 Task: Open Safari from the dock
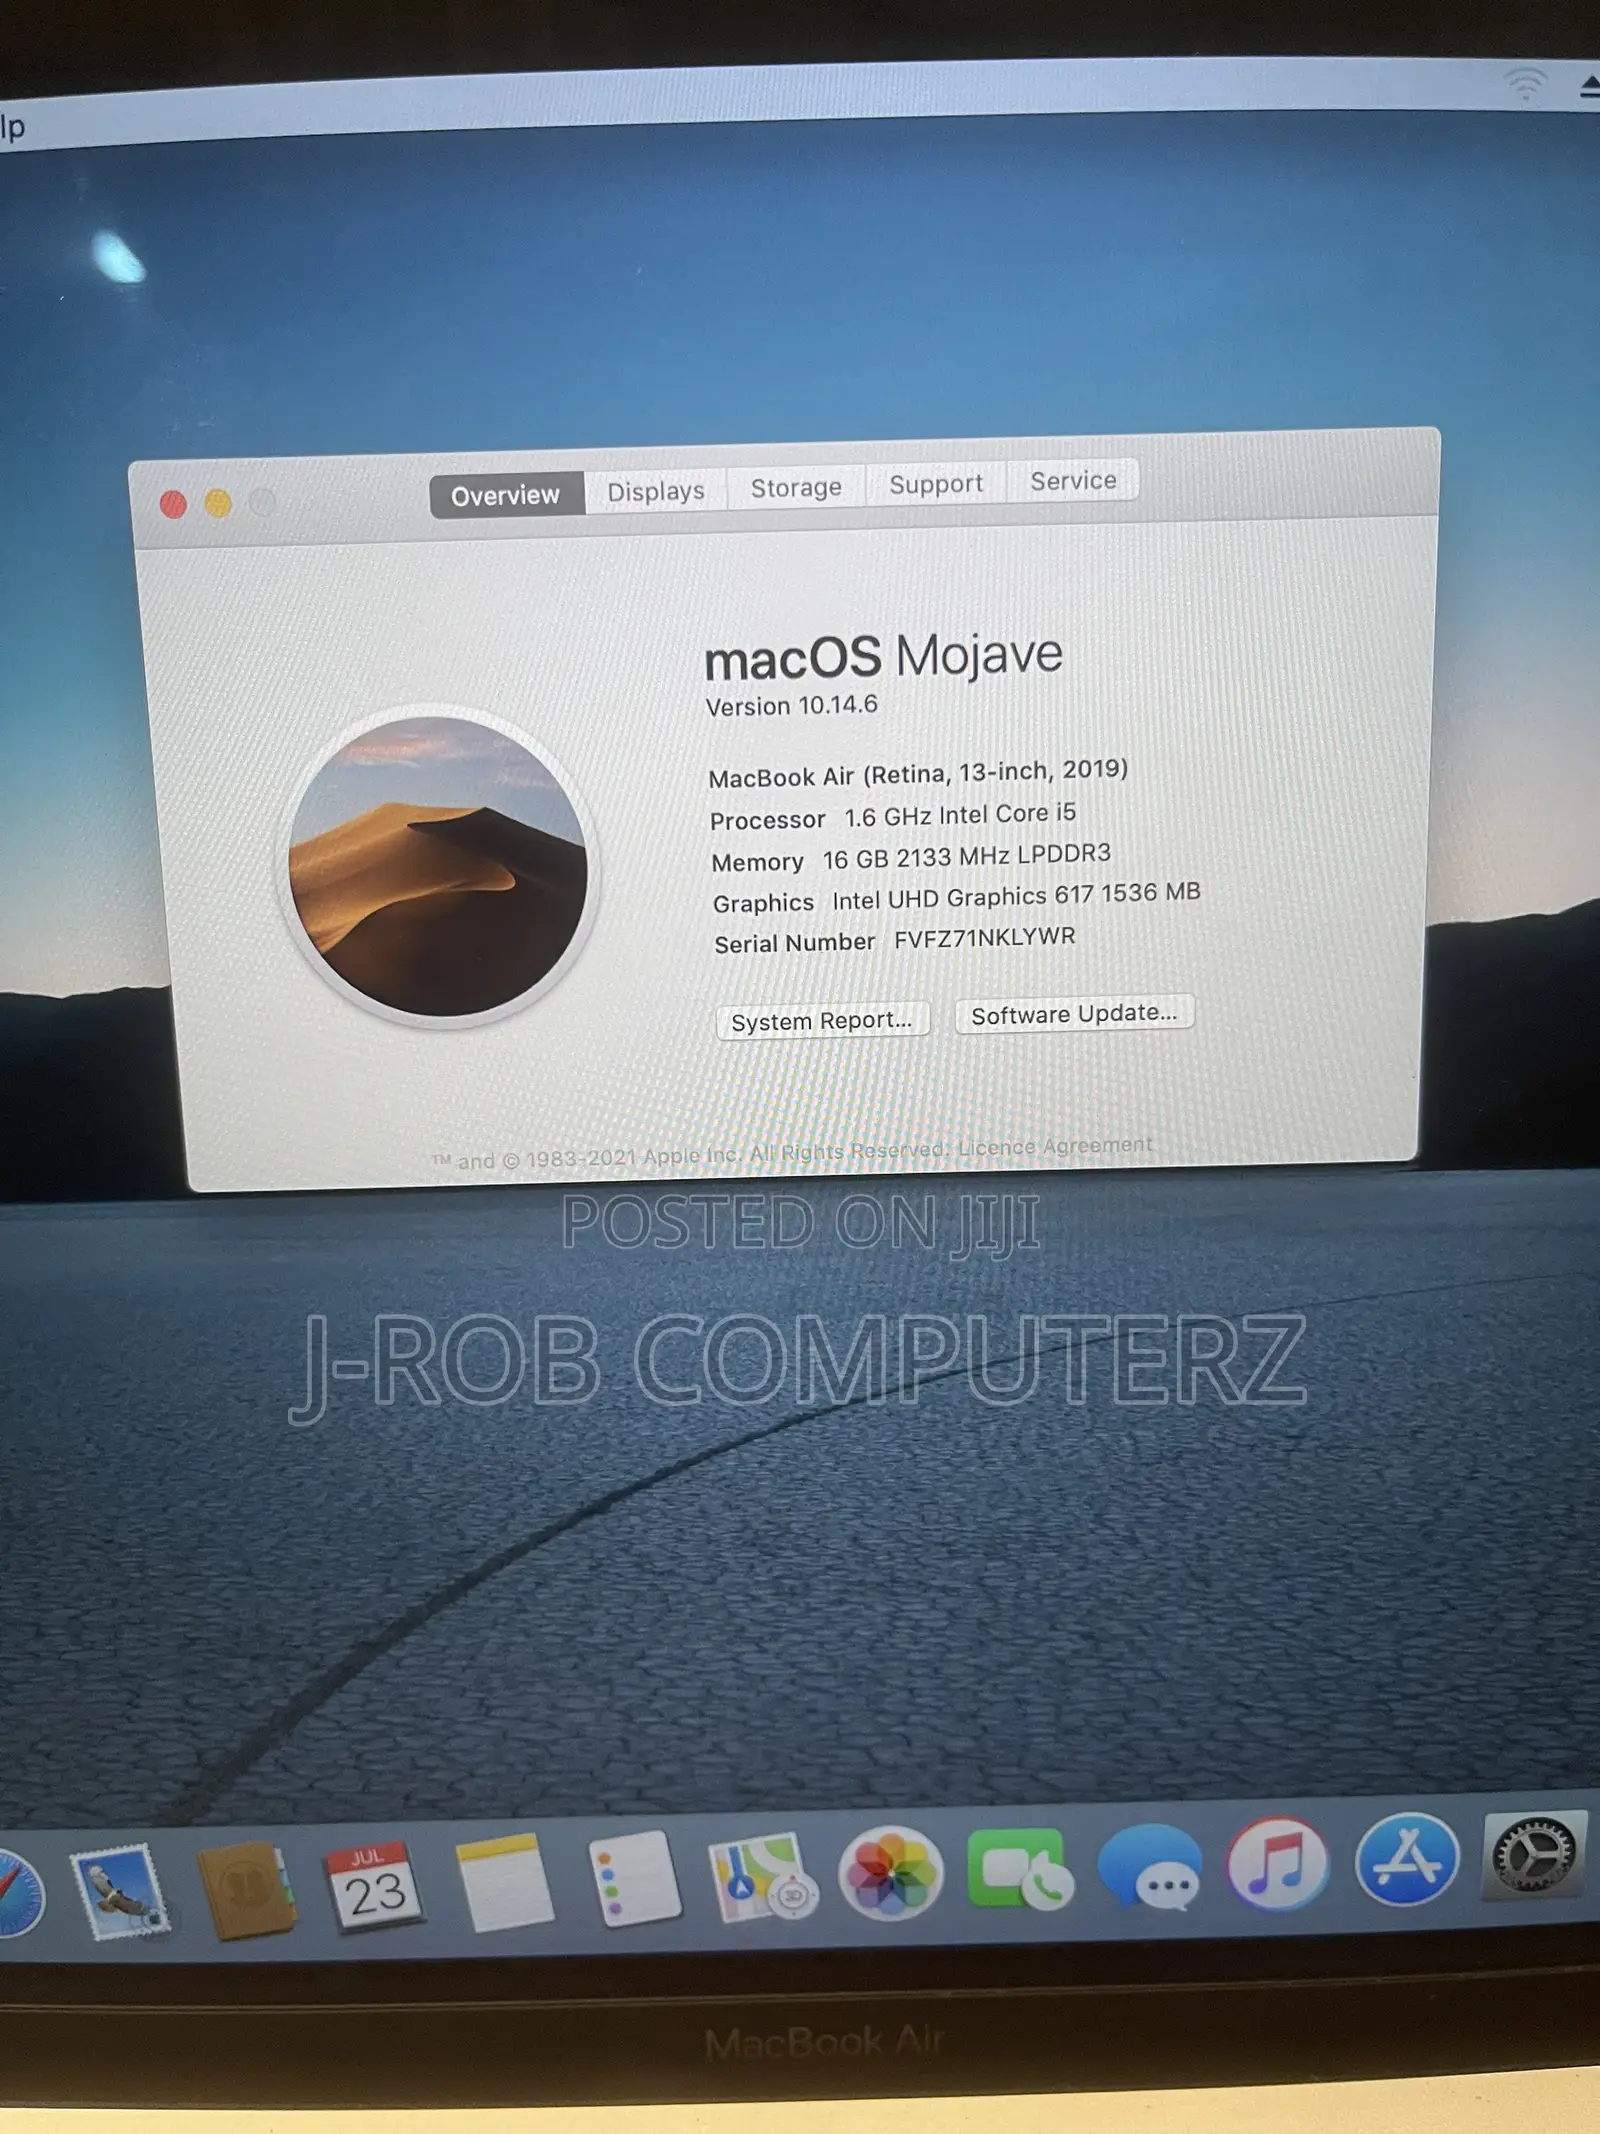coord(18,1894)
